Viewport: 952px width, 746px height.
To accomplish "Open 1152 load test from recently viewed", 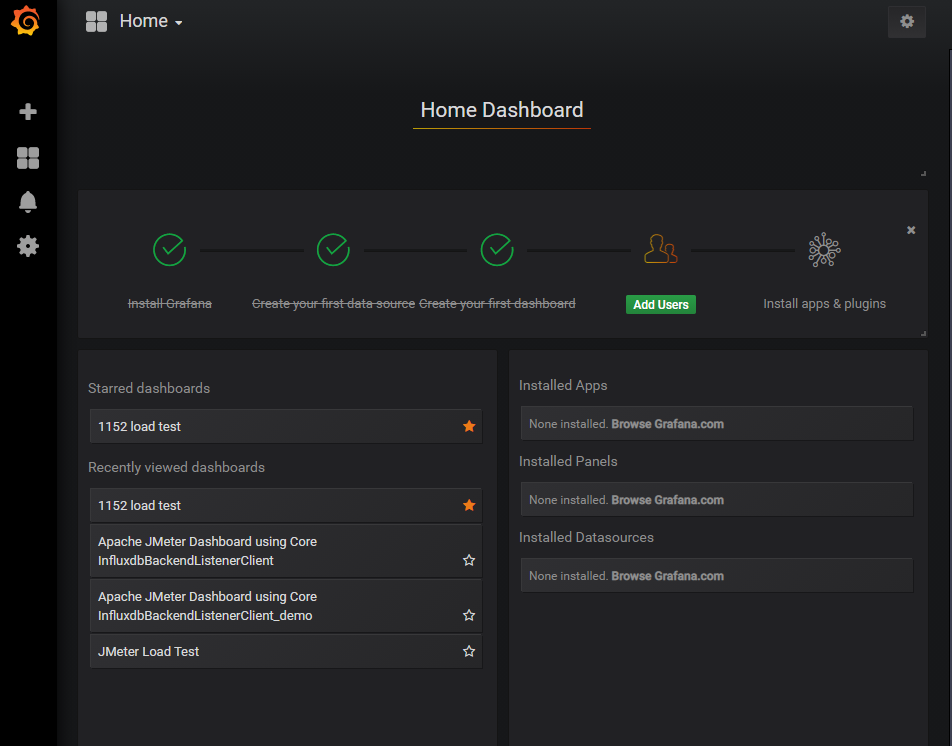I will click(140, 506).
